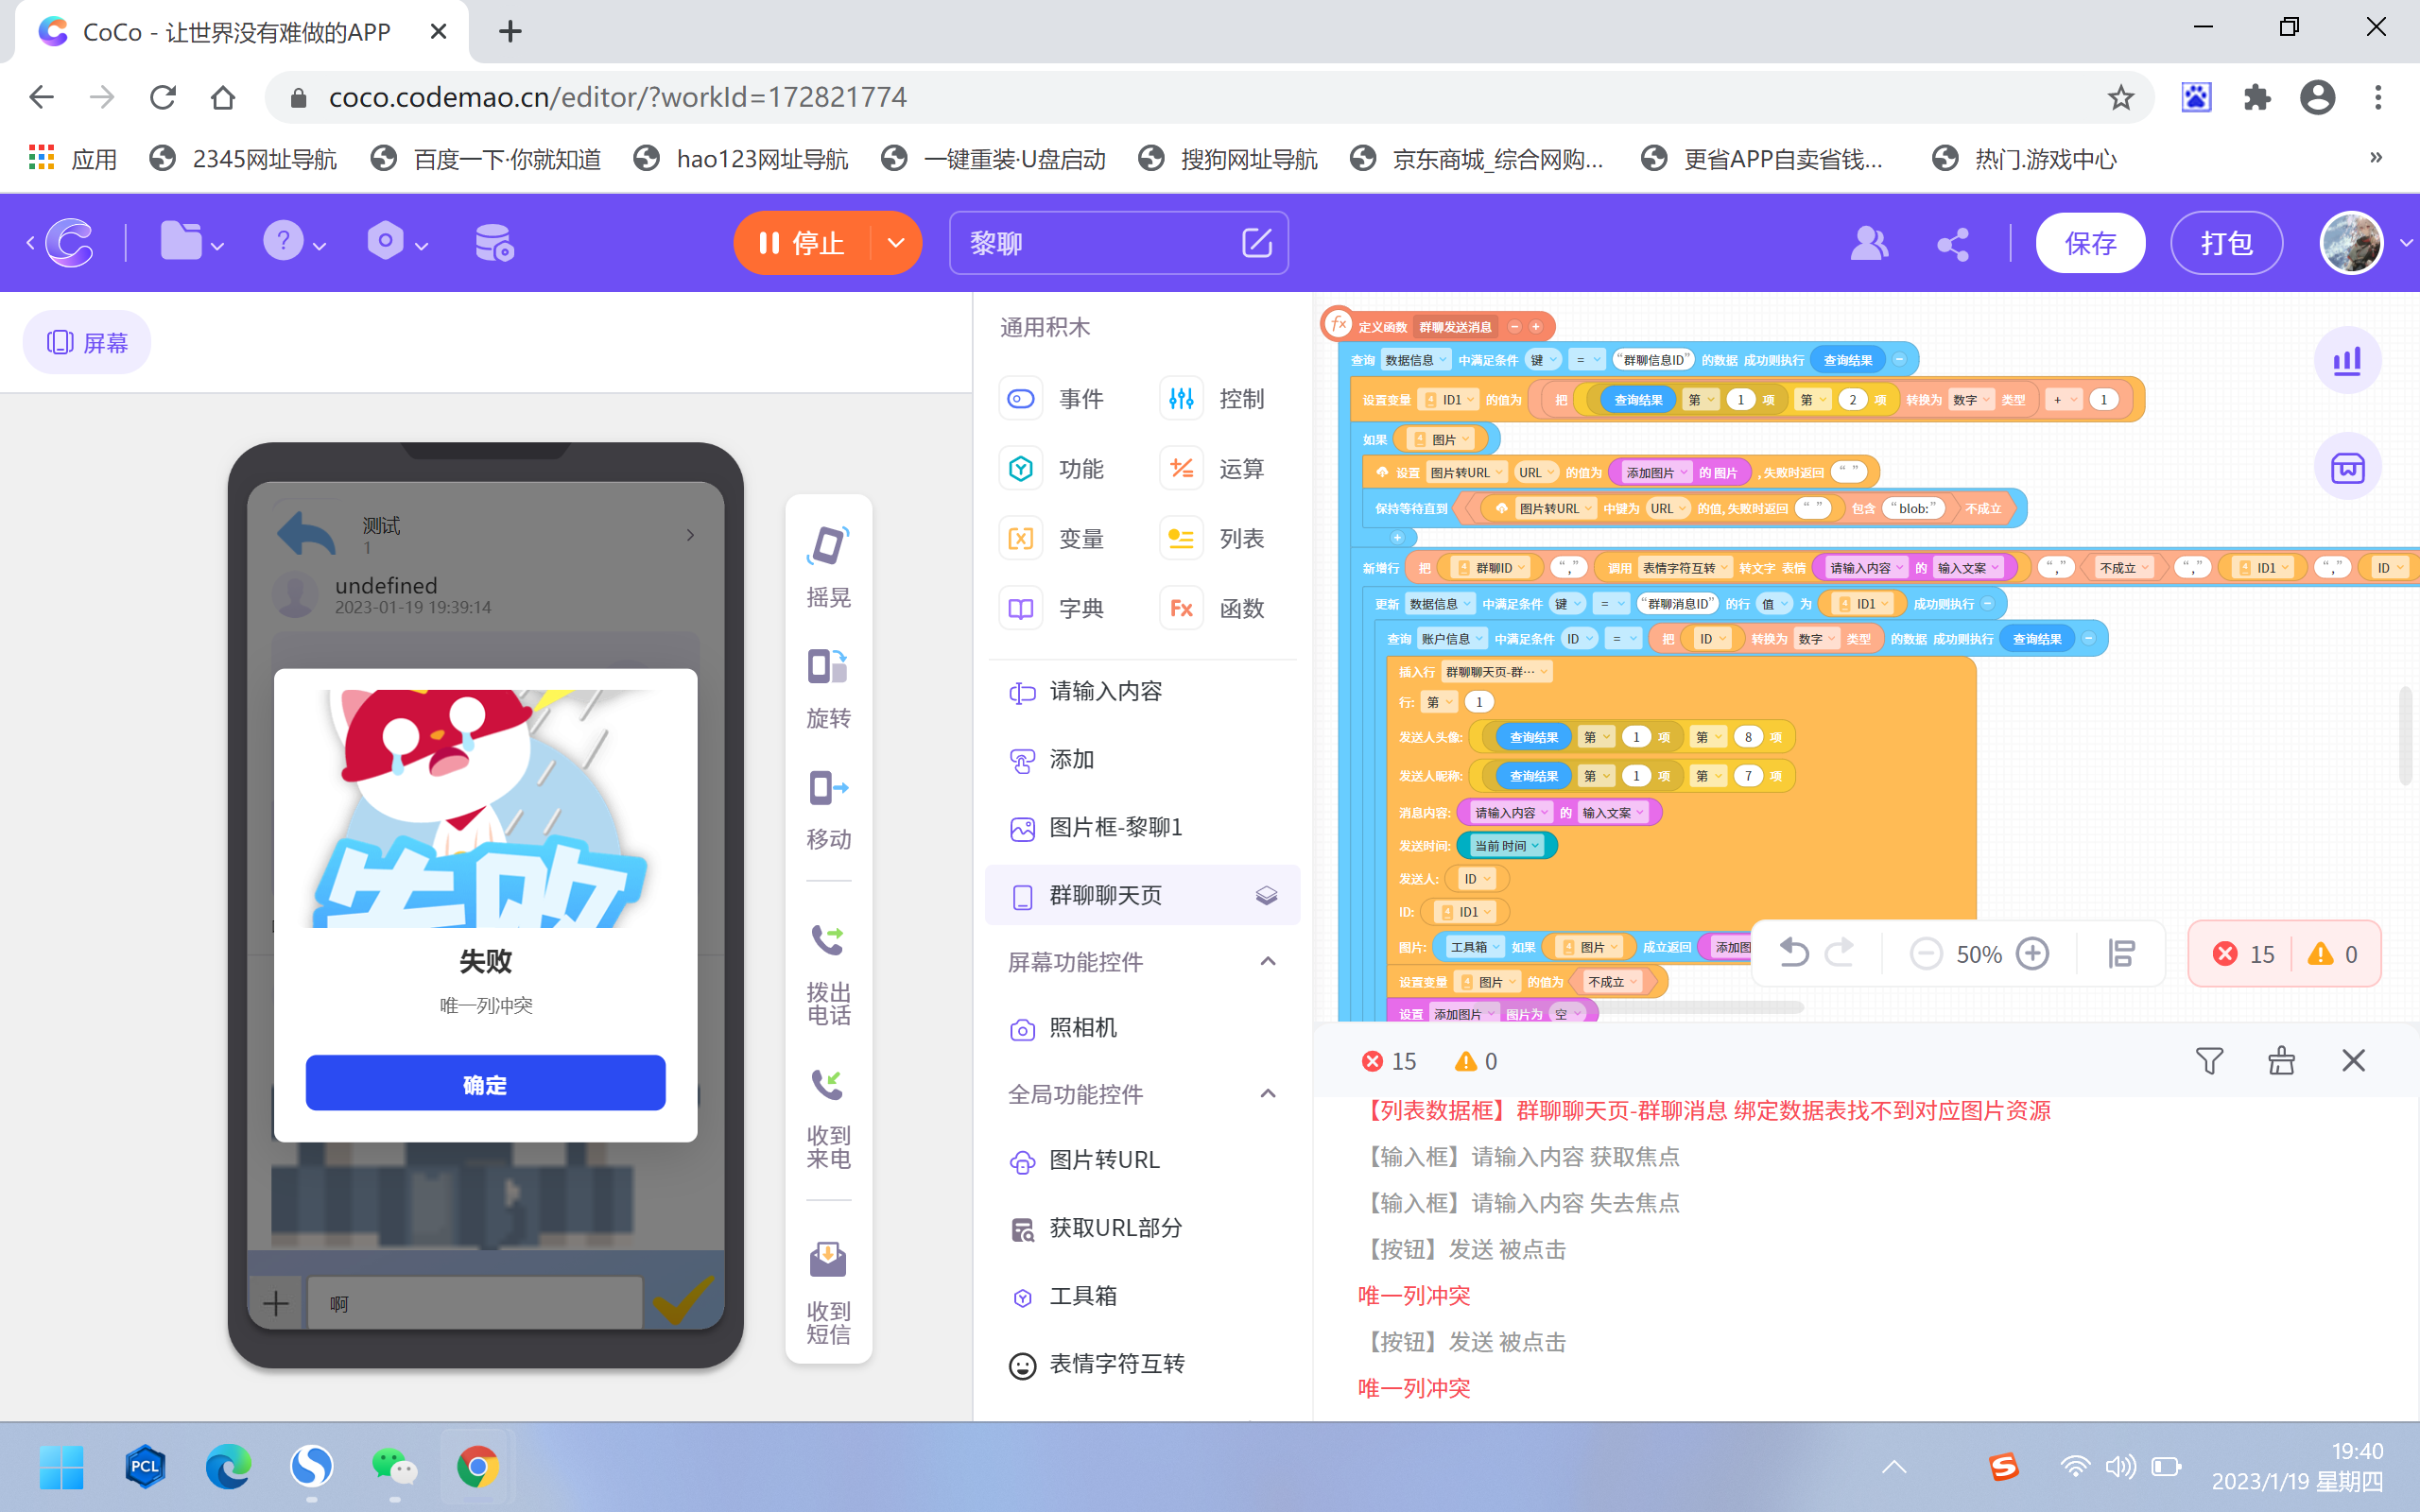The image size is (2420, 1512).
Task: Open the 屏幕 screens panel
Action: [x=87, y=343]
